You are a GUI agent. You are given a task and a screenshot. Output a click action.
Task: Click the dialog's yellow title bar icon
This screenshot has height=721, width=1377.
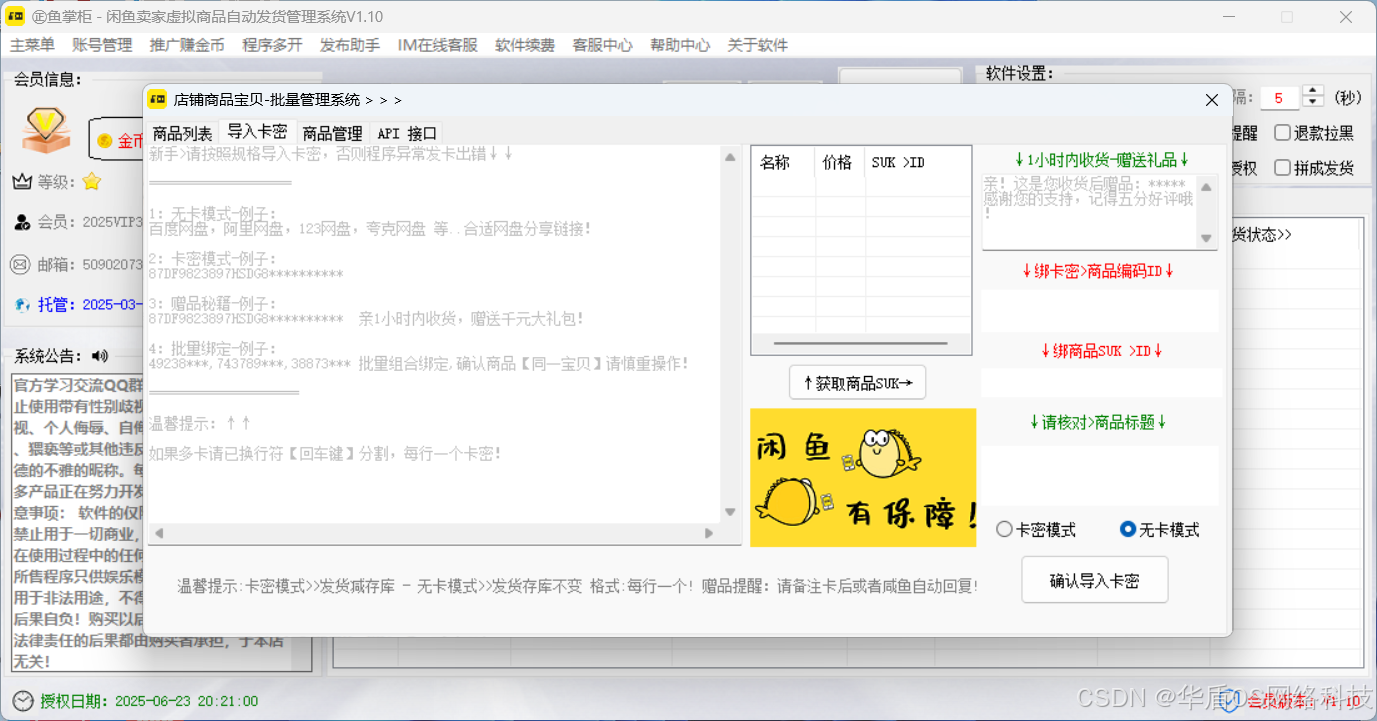[x=157, y=99]
